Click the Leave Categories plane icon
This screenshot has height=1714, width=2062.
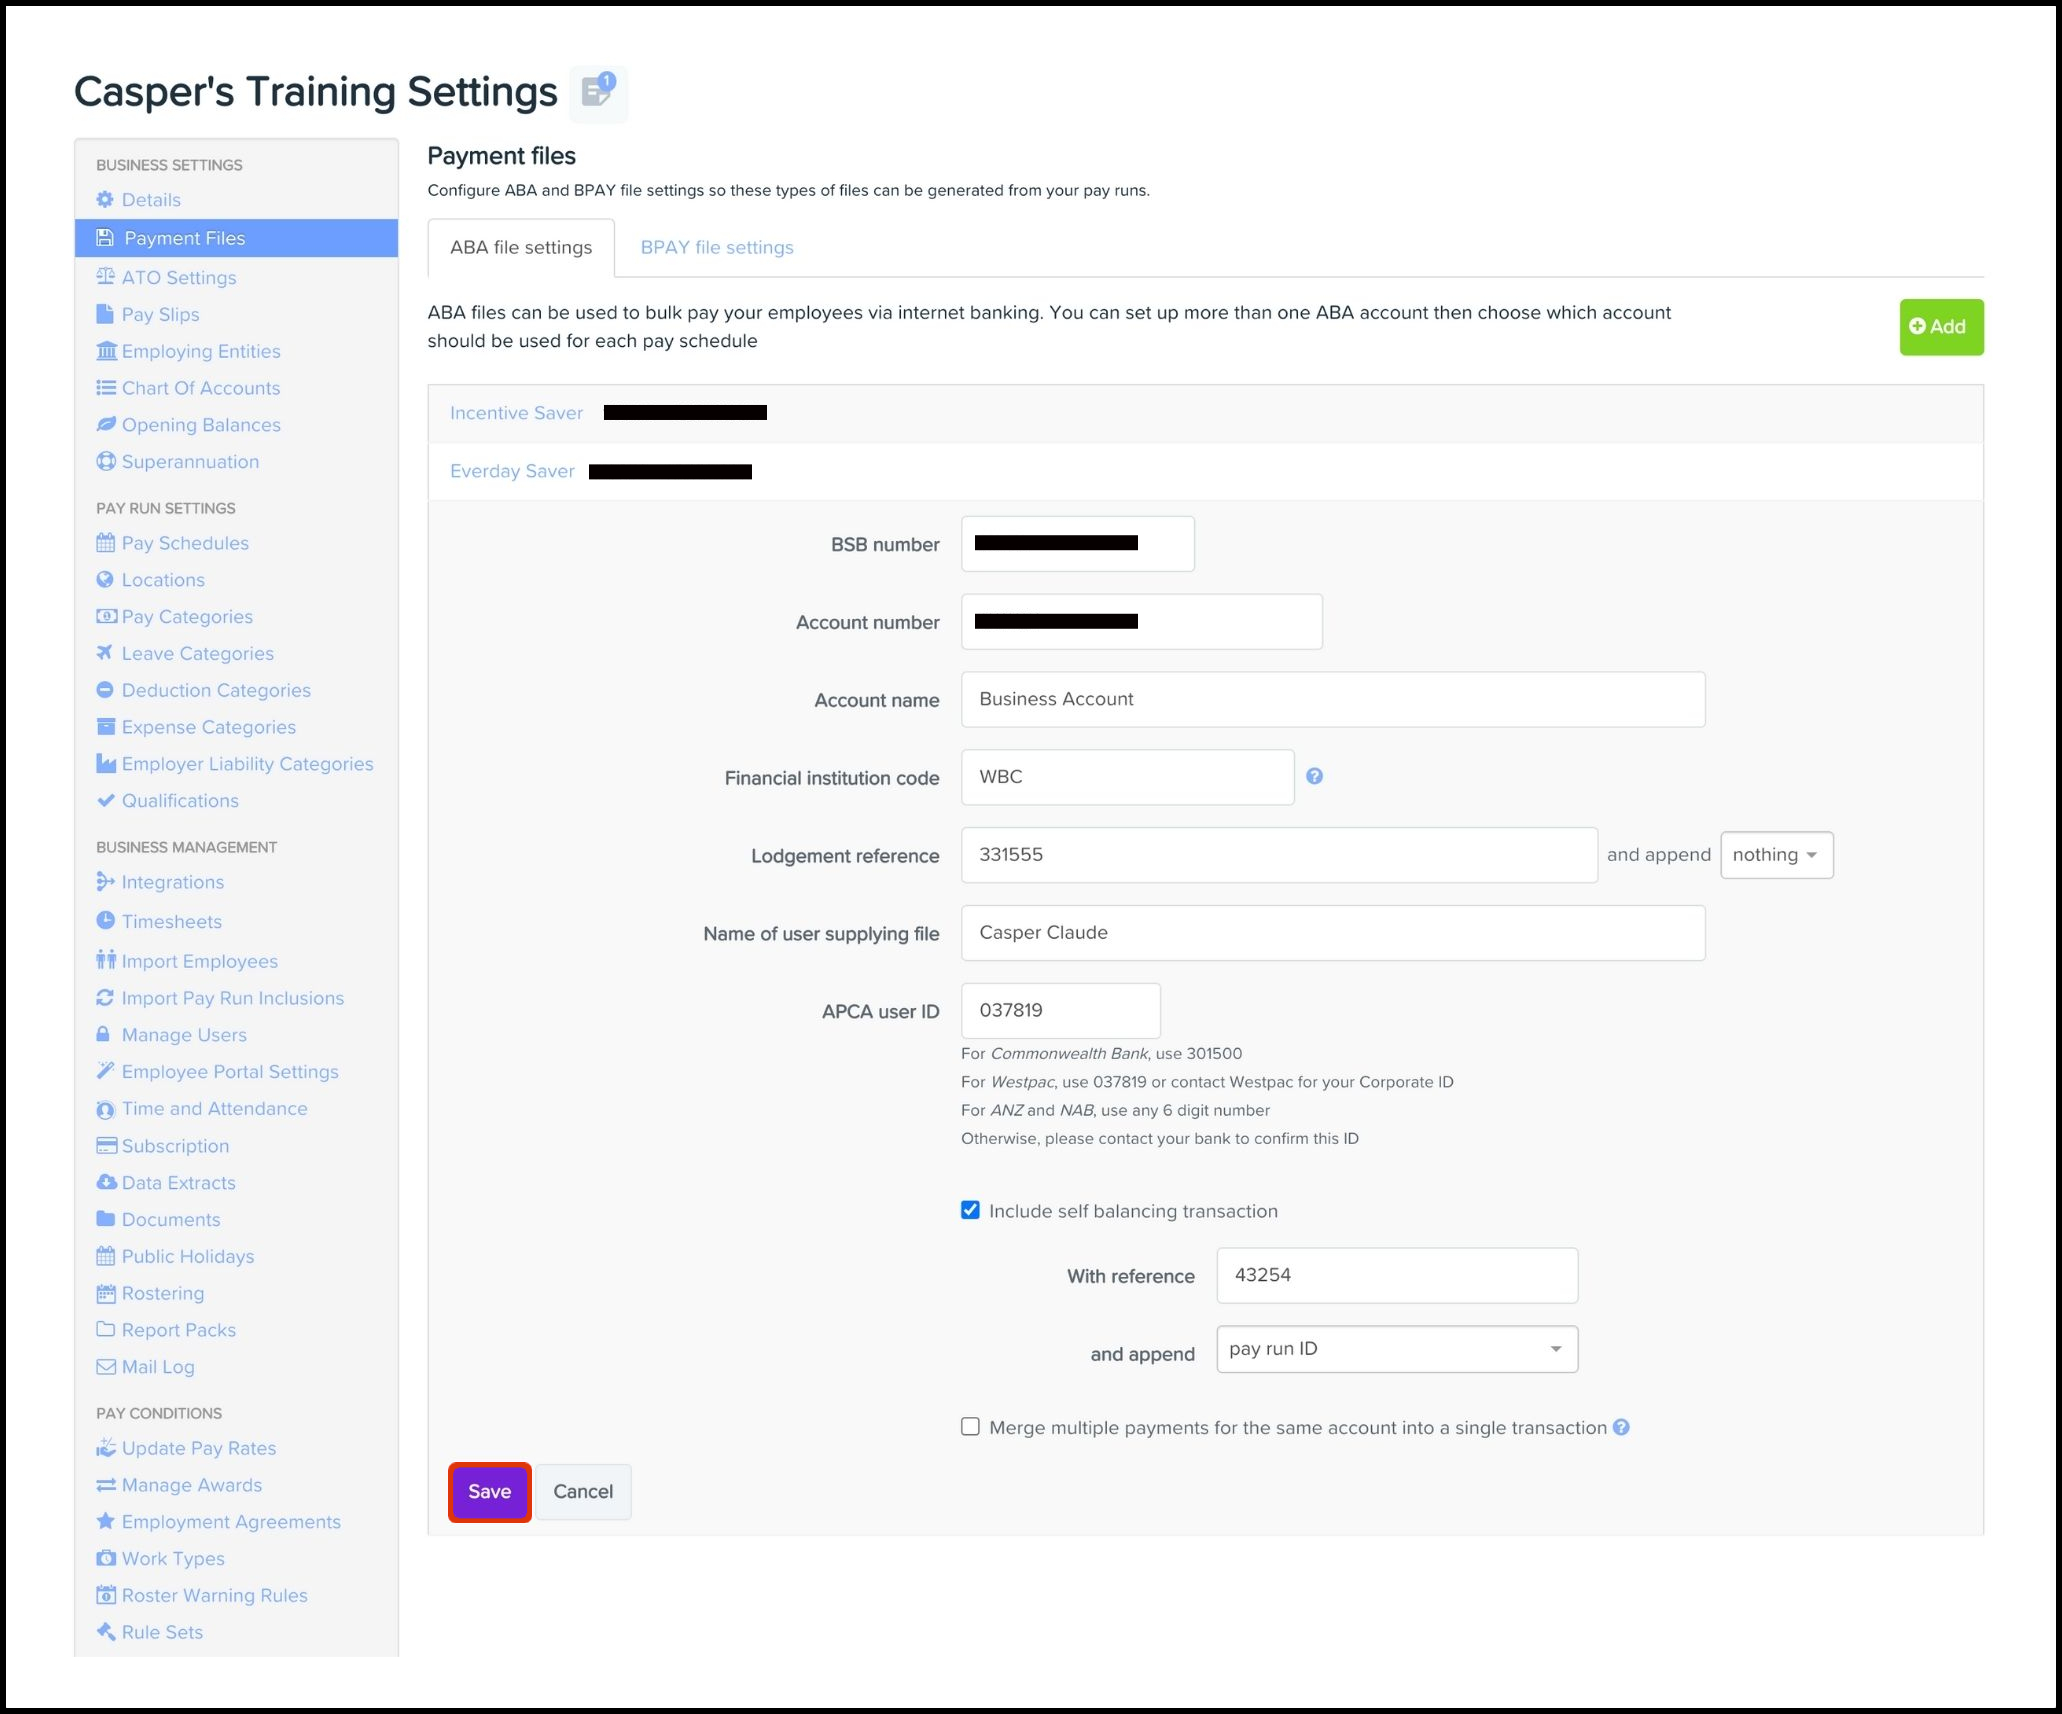pos(105,653)
